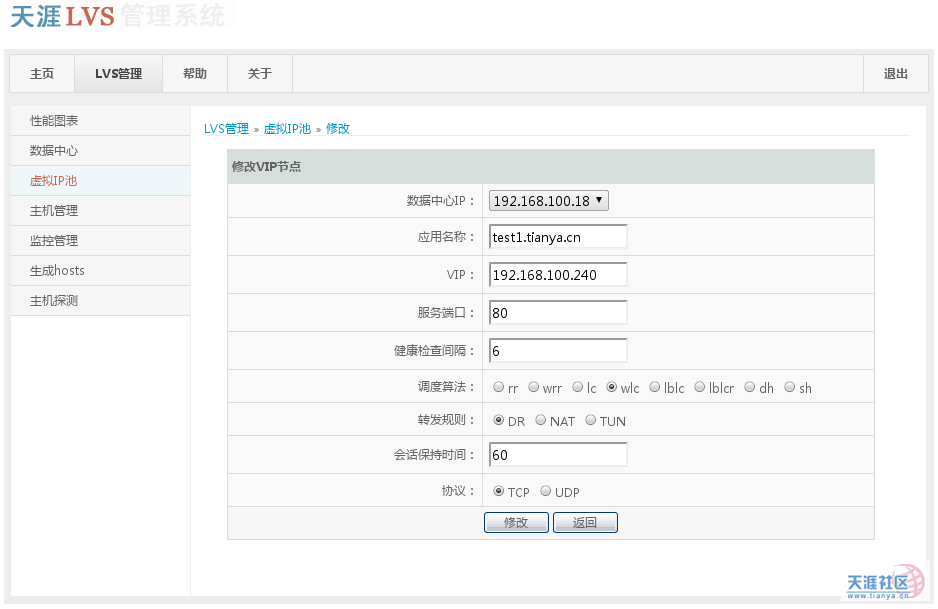
Task: Select TUN forwarding rule radio
Action: click(x=590, y=421)
